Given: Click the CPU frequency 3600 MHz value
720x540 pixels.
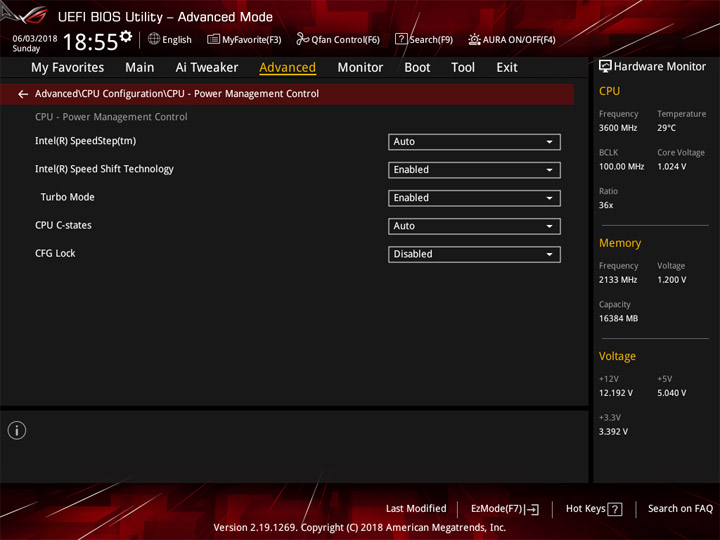Looking at the screenshot, I should 618,128.
